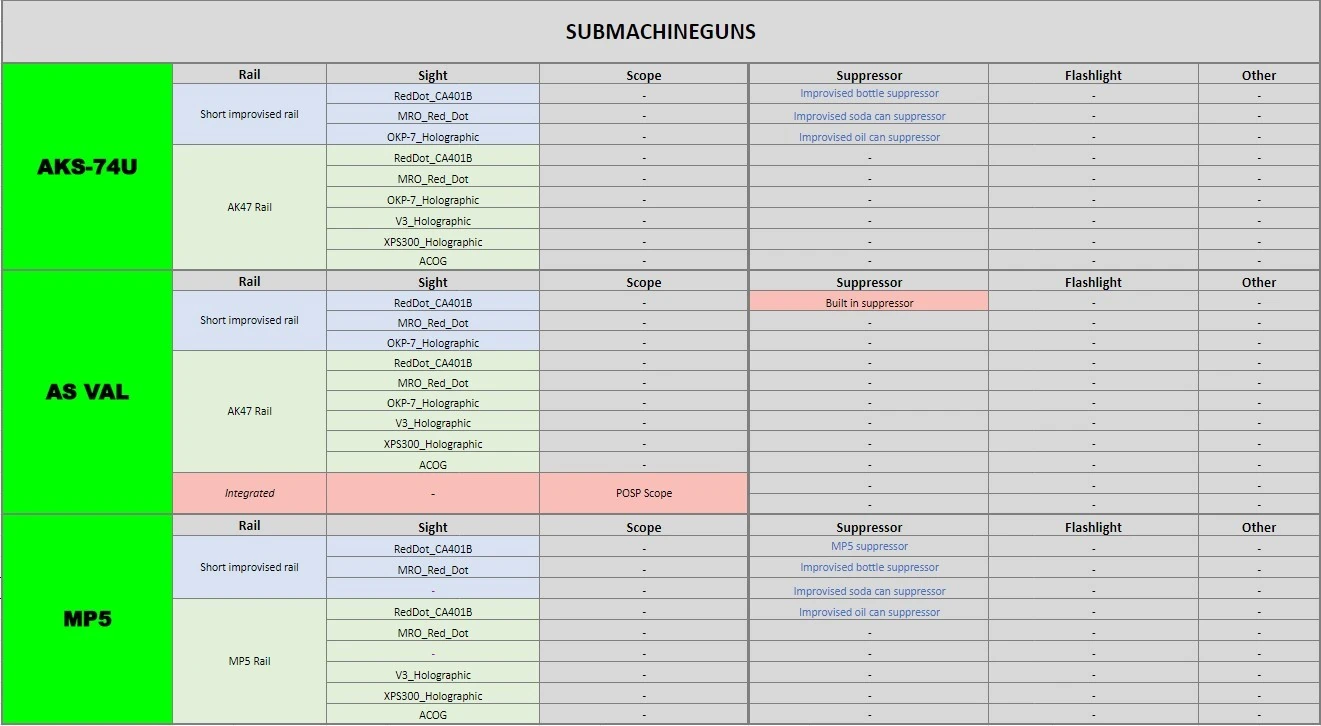Select the Suppressor column header in AKS-74U section

(869, 75)
